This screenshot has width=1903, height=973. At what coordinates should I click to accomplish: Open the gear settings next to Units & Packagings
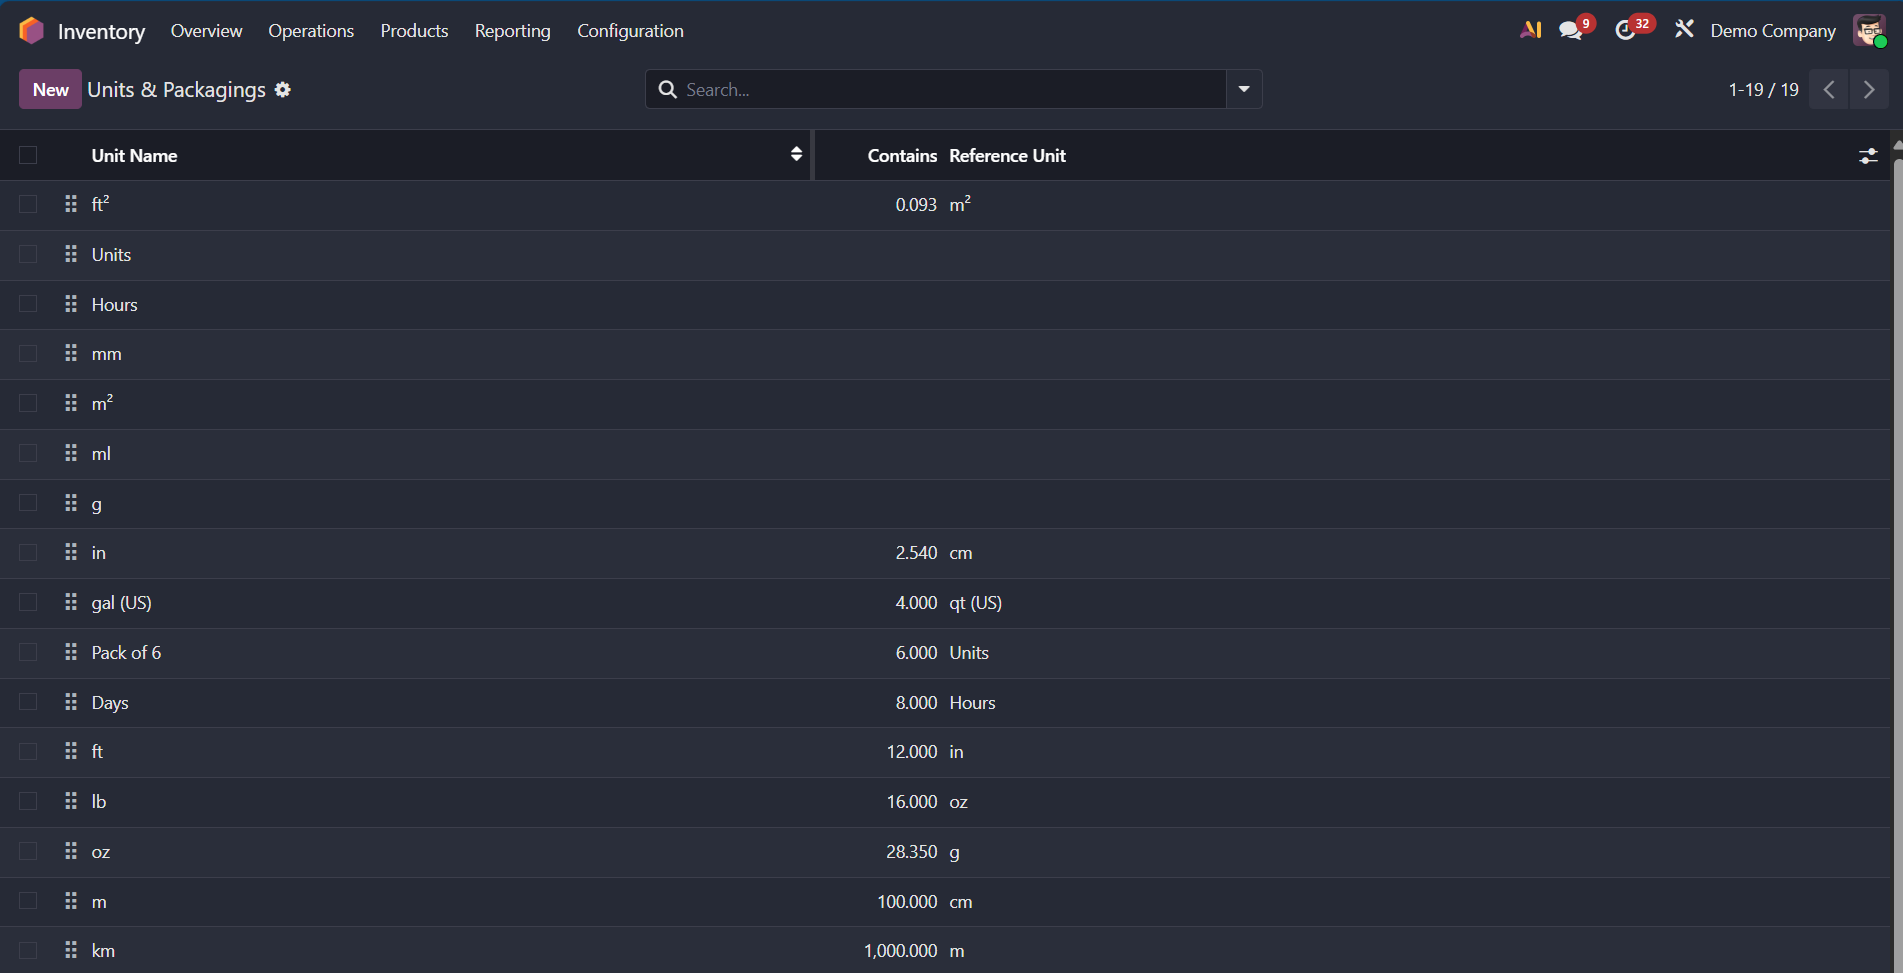(283, 90)
